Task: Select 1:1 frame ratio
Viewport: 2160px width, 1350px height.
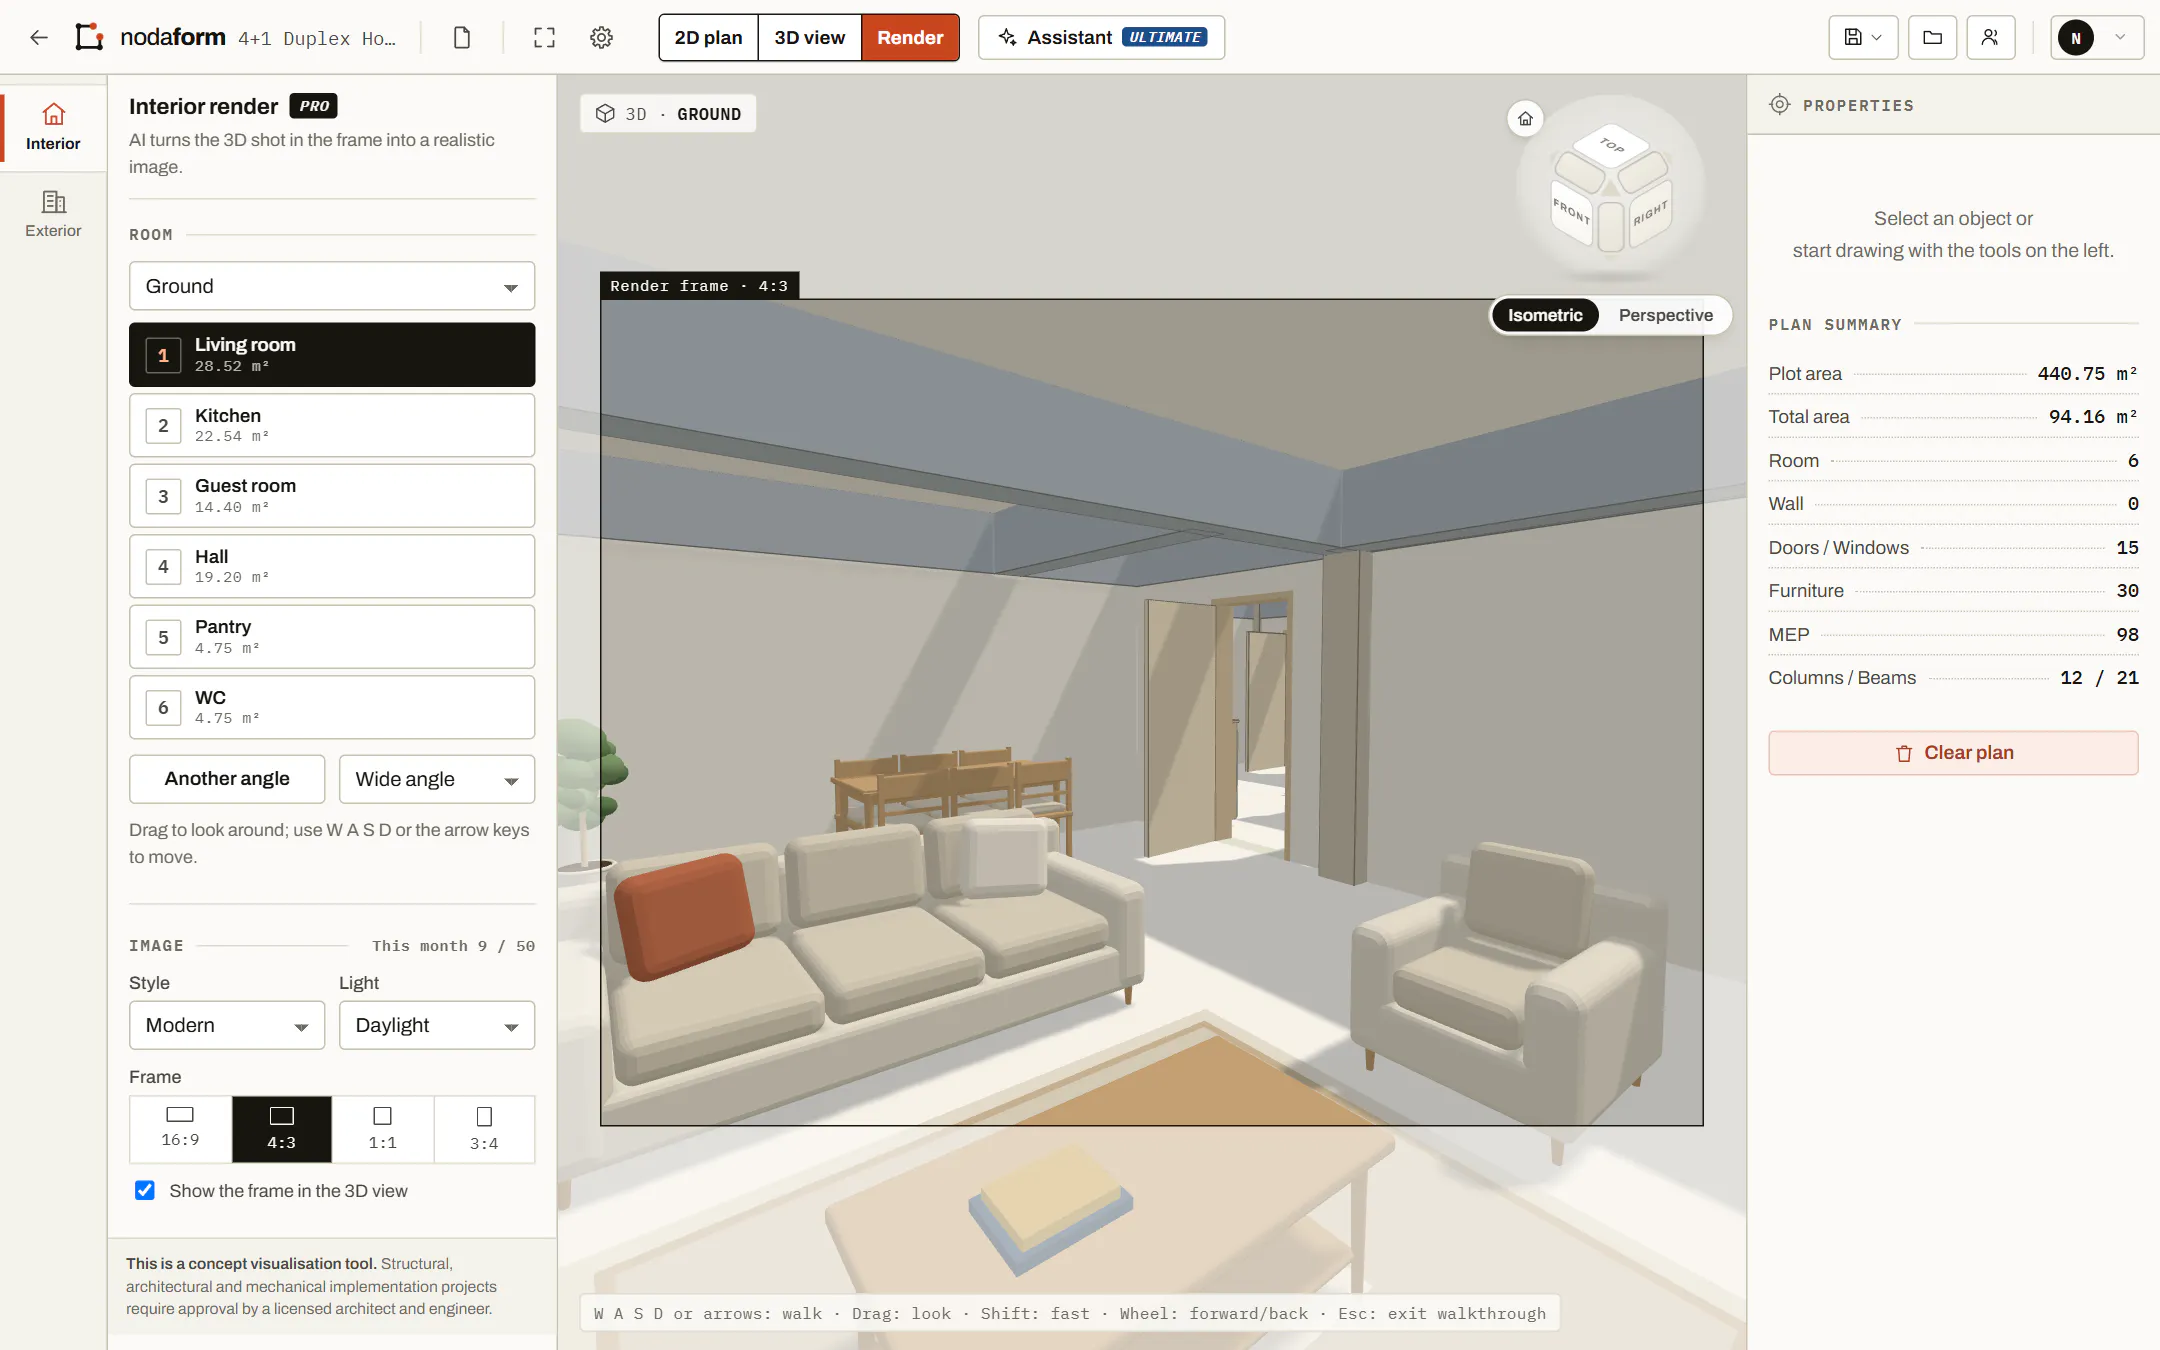Action: coord(383,1129)
